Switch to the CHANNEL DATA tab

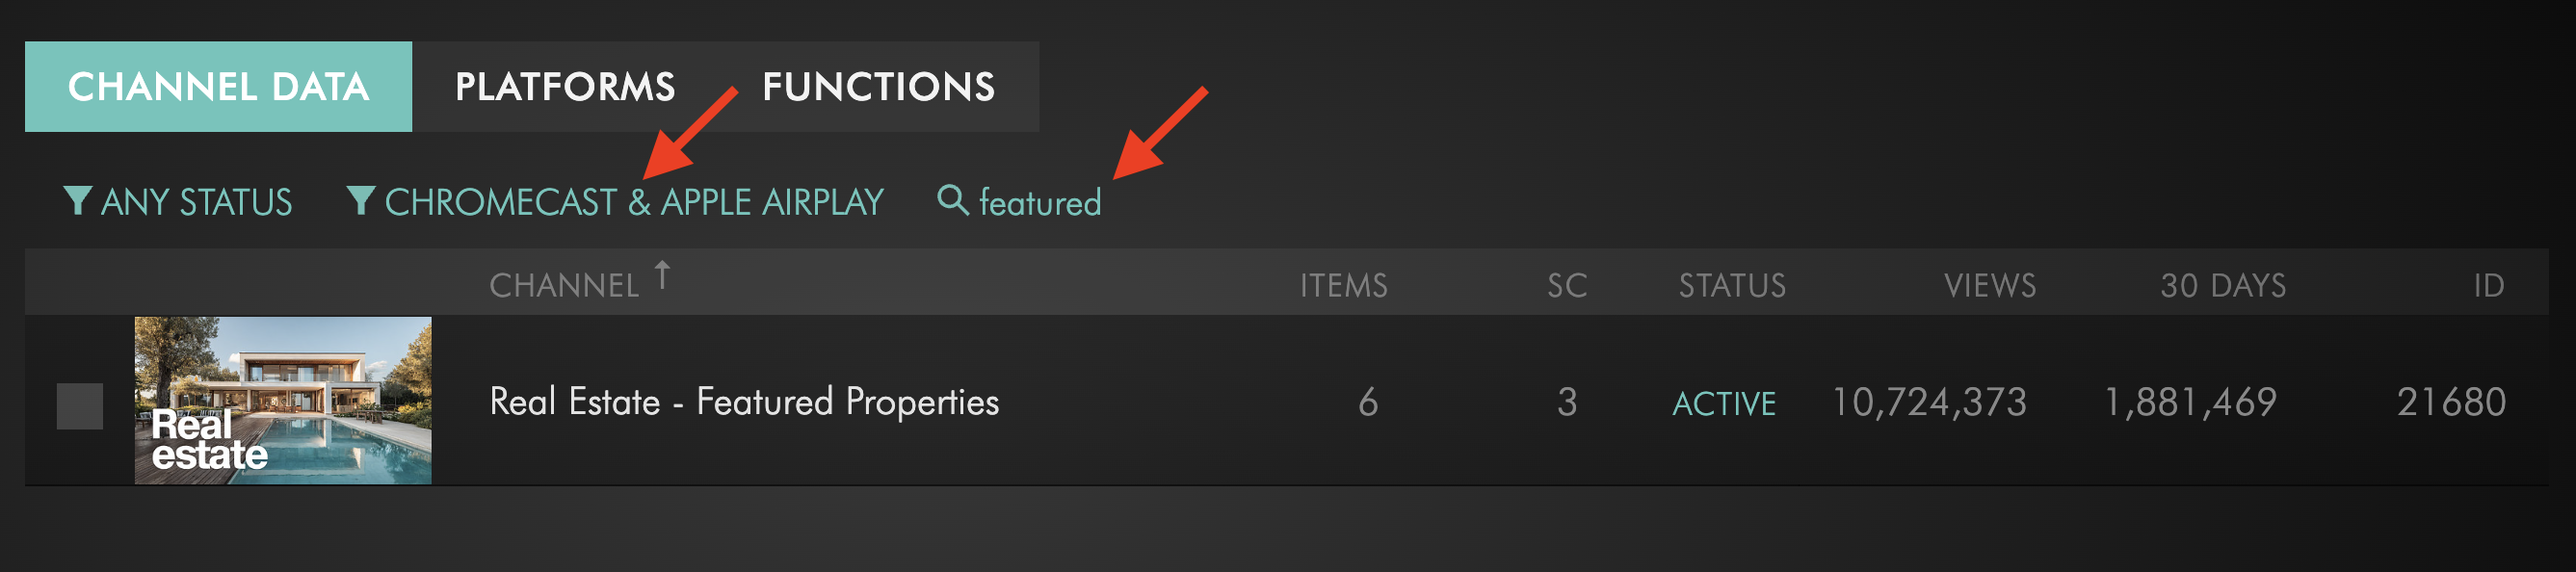pos(218,87)
